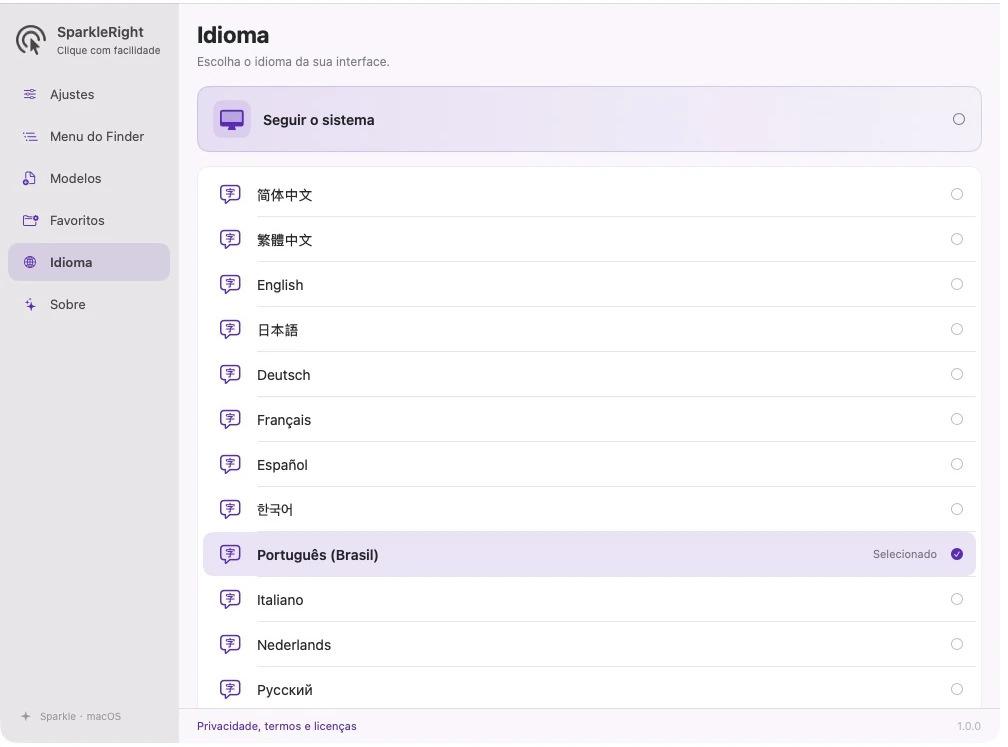Click the SparkleRight app title
1008x747 pixels.
[100, 32]
